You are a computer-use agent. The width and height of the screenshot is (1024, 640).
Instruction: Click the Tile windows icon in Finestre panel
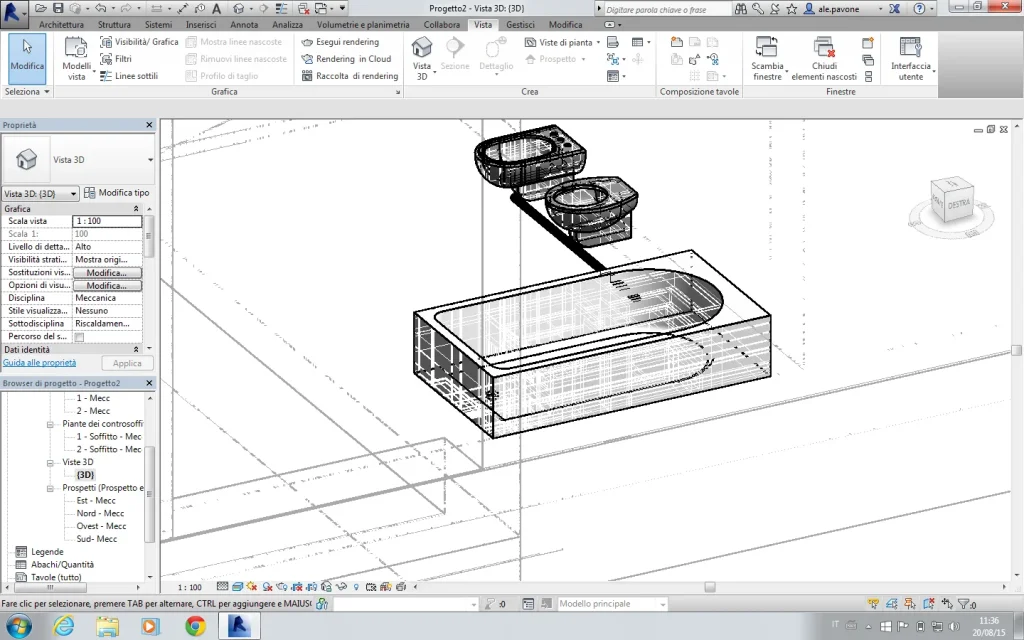pos(868,76)
